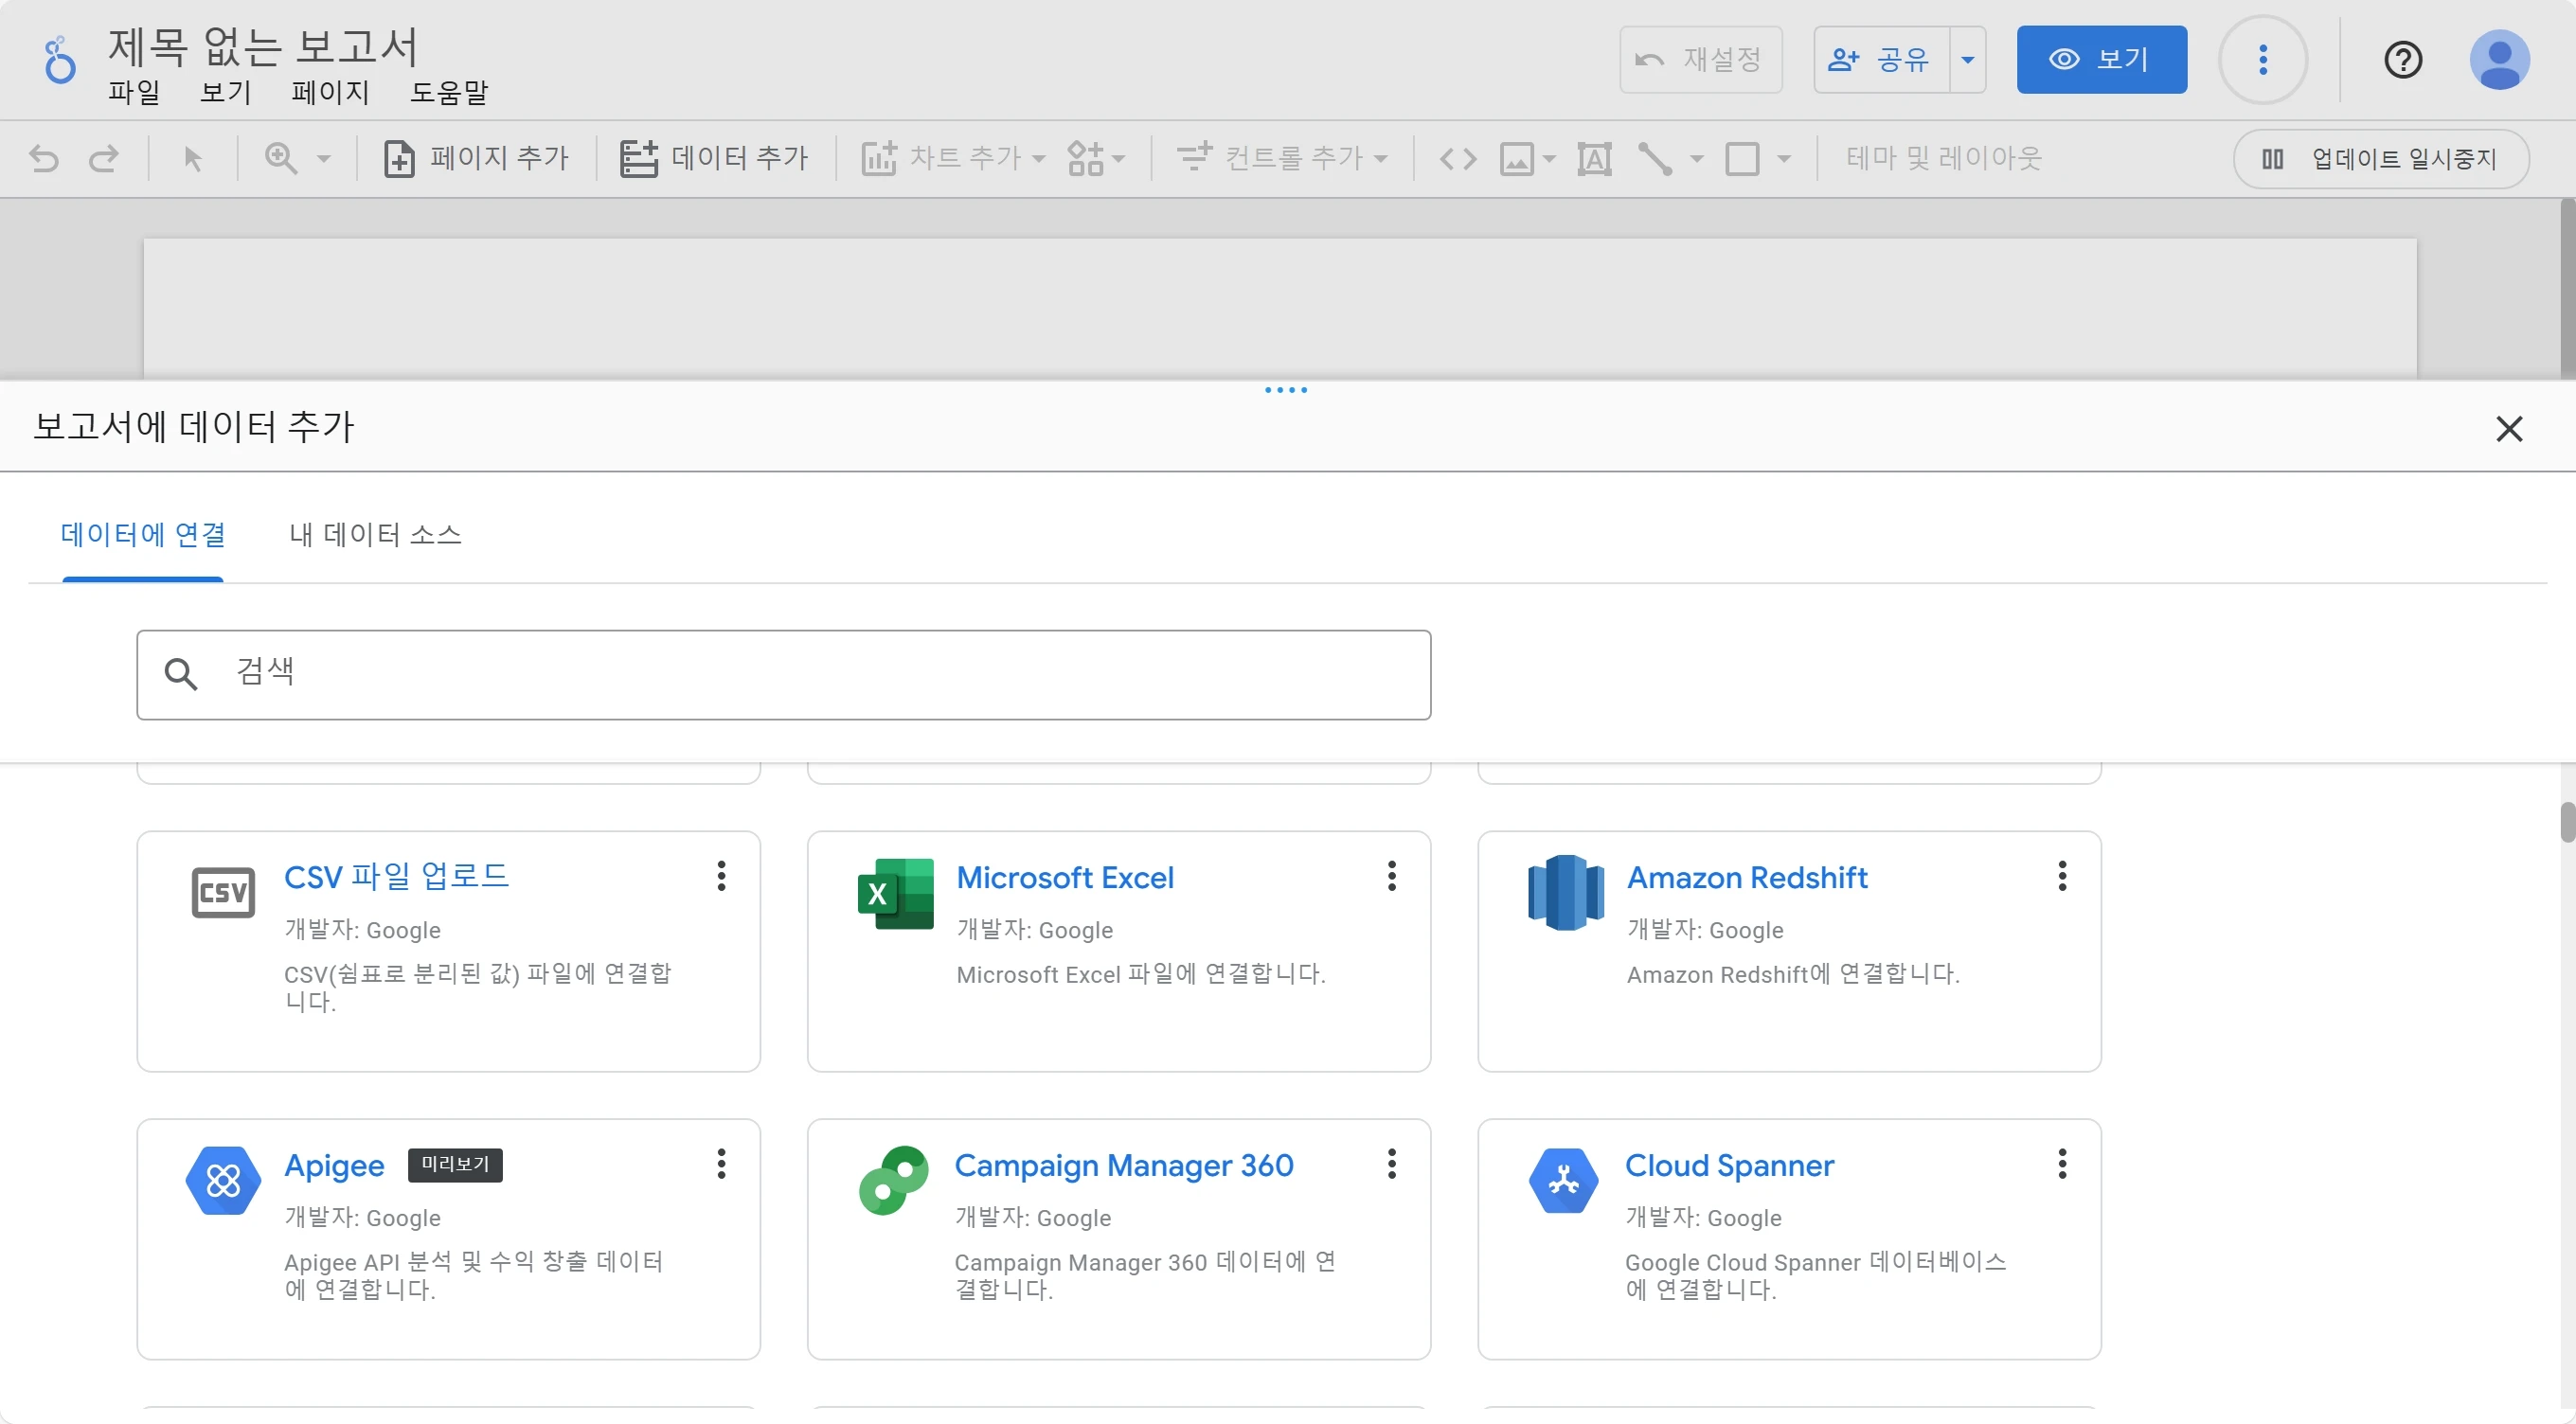Click the panel resize handle dots
Image resolution: width=2576 pixels, height=1424 pixels.
[x=1285, y=390]
